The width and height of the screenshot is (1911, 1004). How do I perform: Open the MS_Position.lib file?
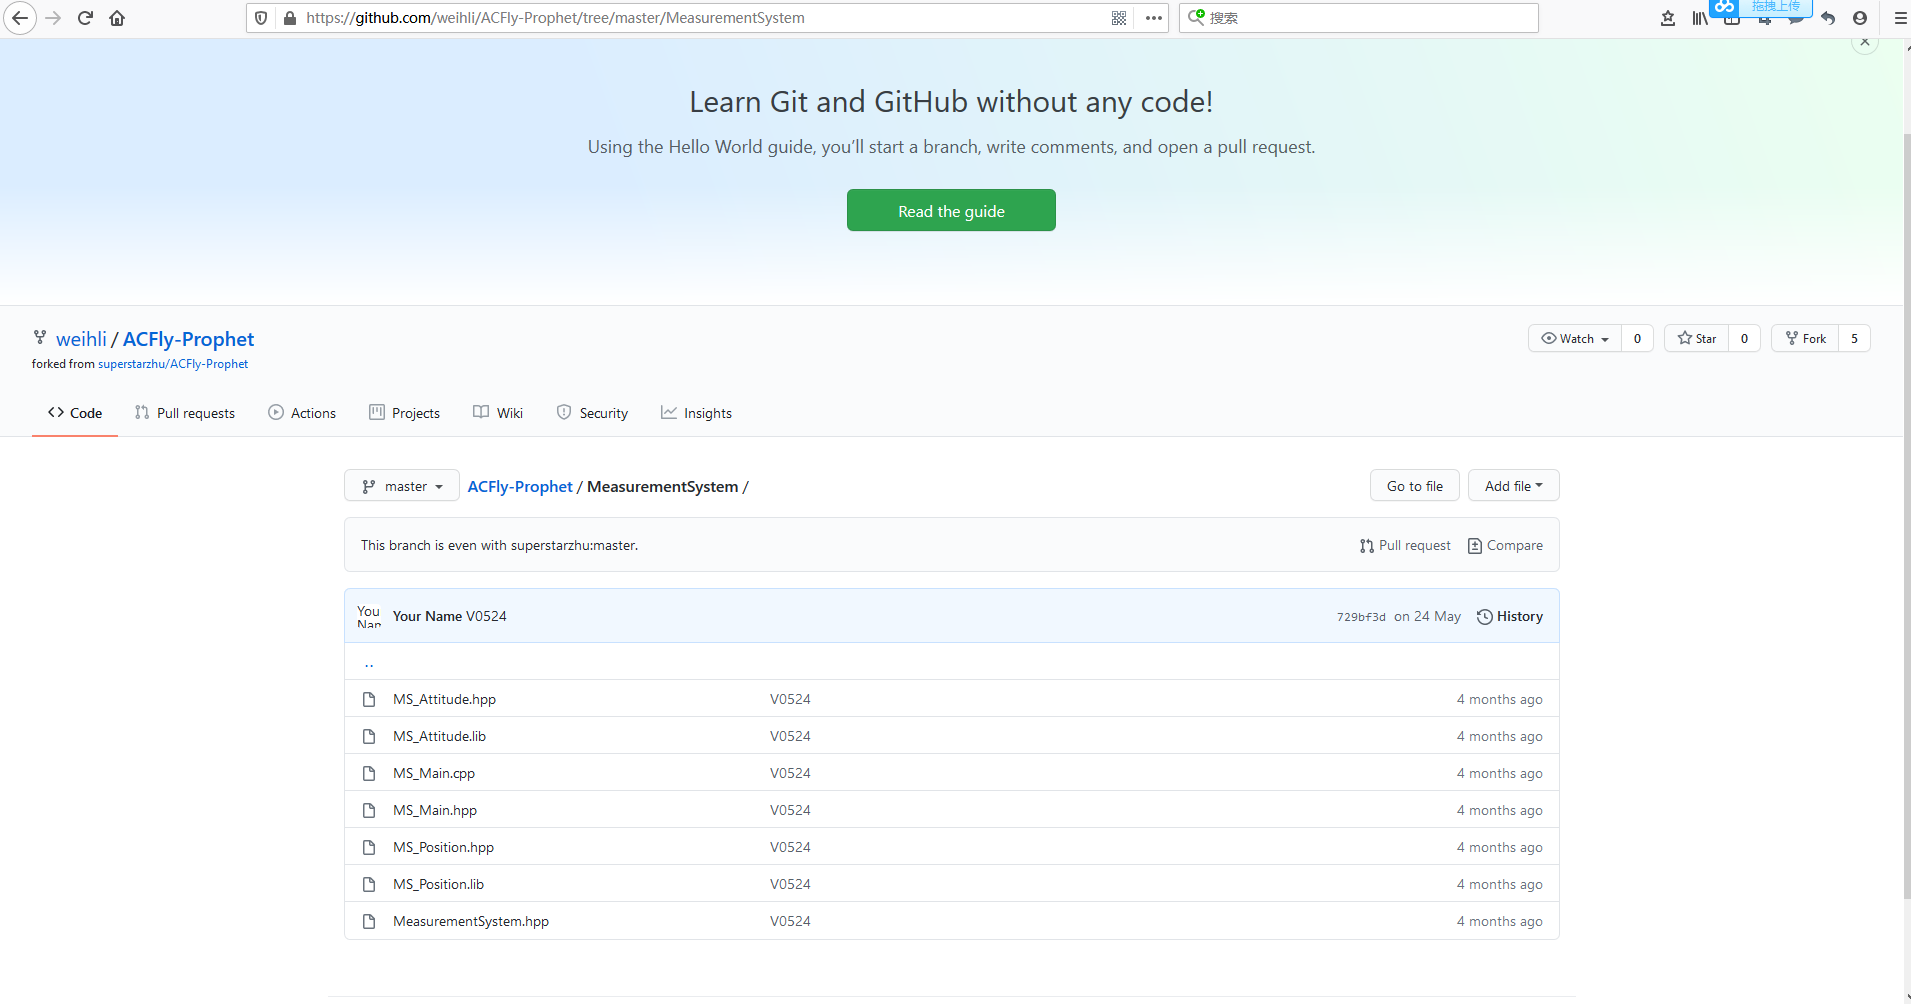tap(438, 884)
